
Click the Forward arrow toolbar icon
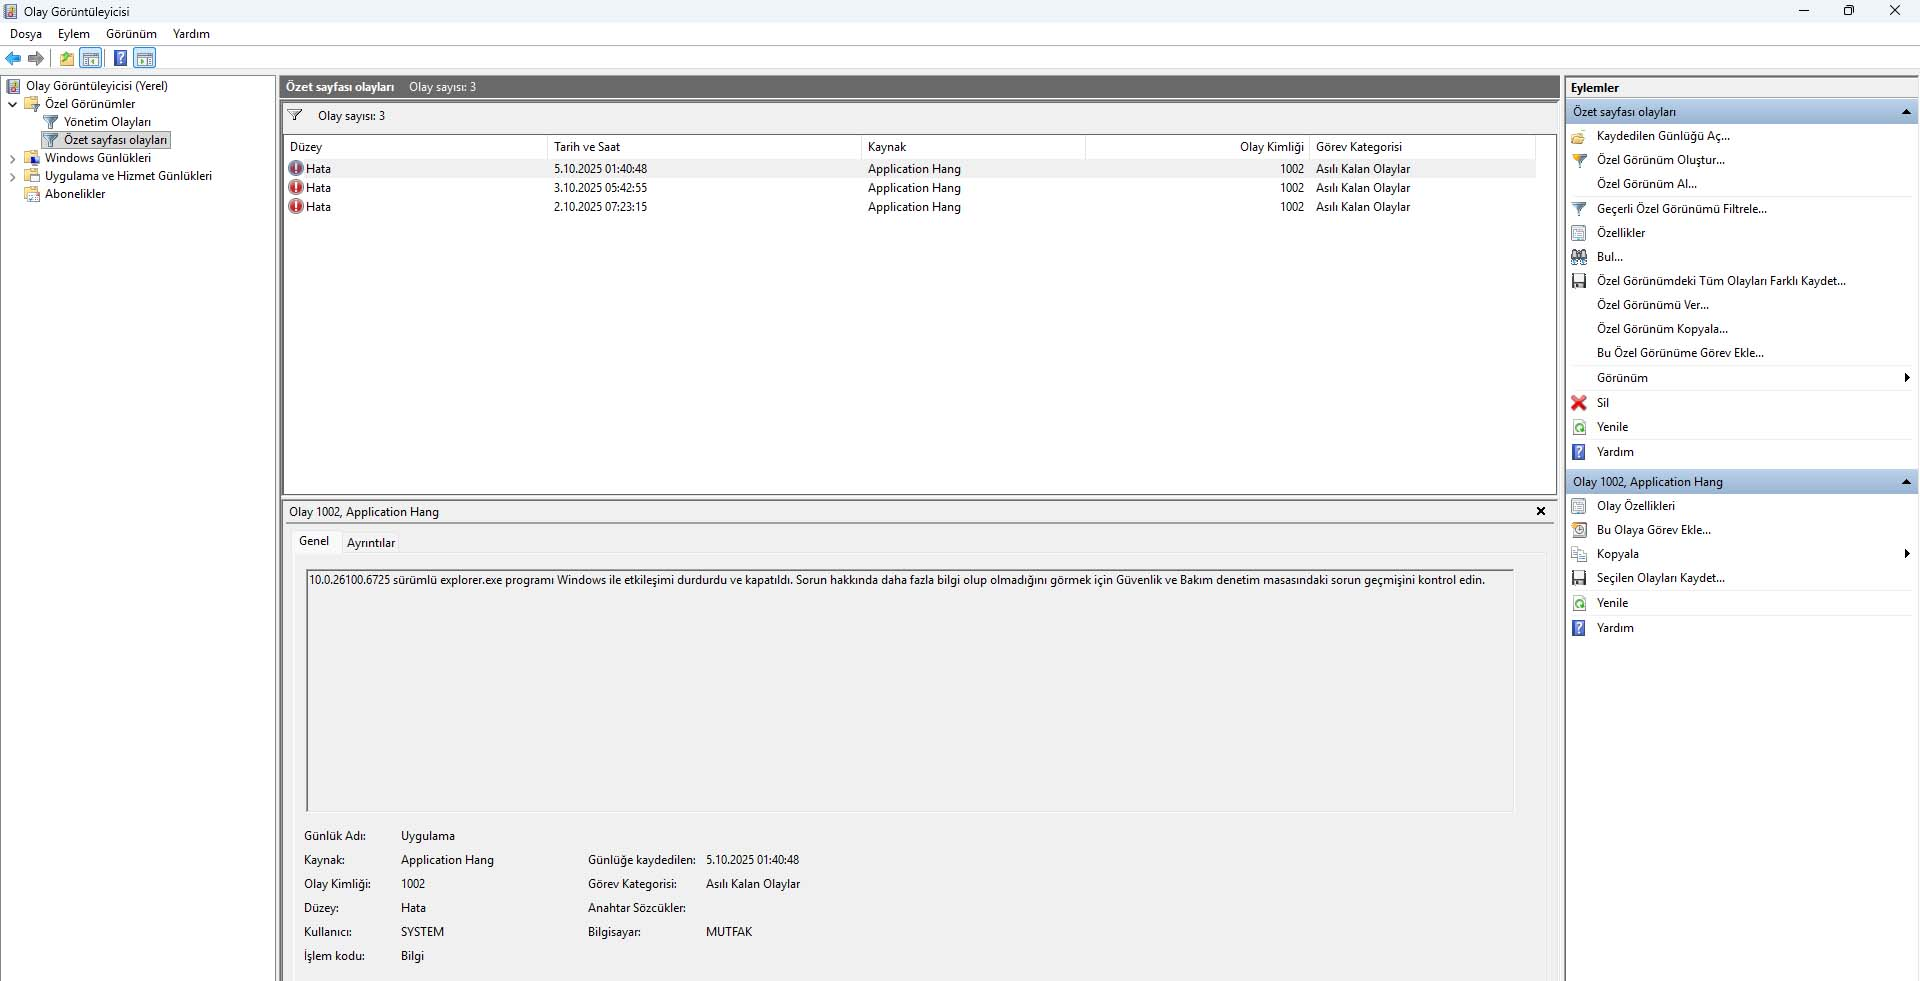pyautogui.click(x=36, y=58)
